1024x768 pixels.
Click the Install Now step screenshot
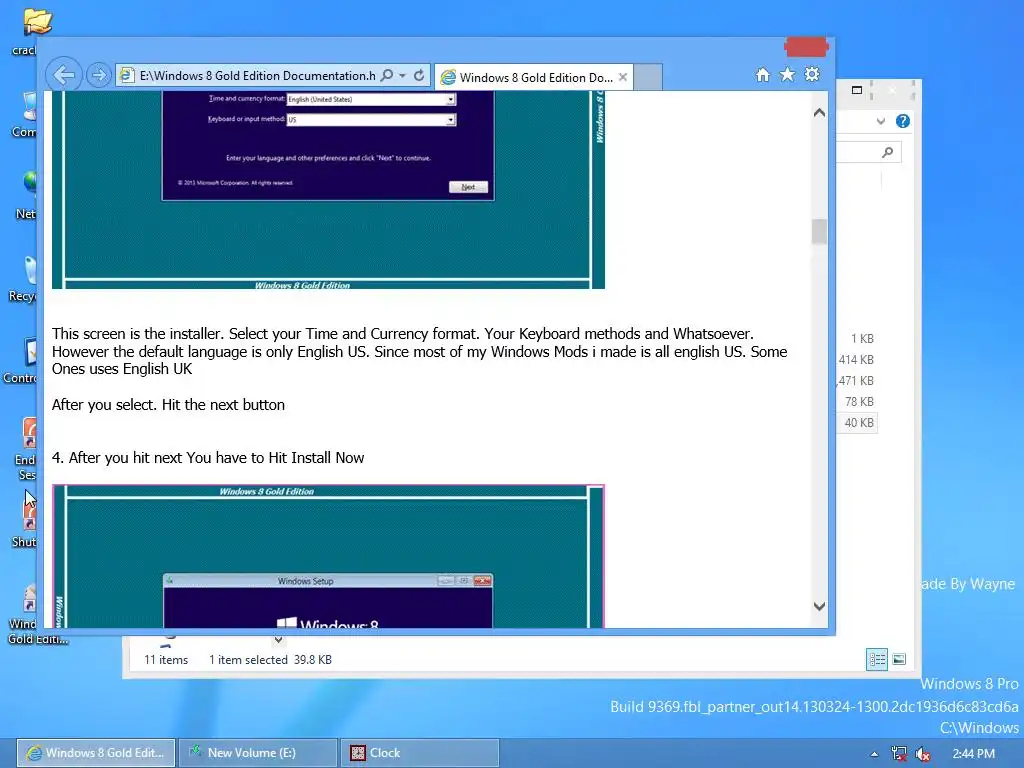(x=328, y=556)
